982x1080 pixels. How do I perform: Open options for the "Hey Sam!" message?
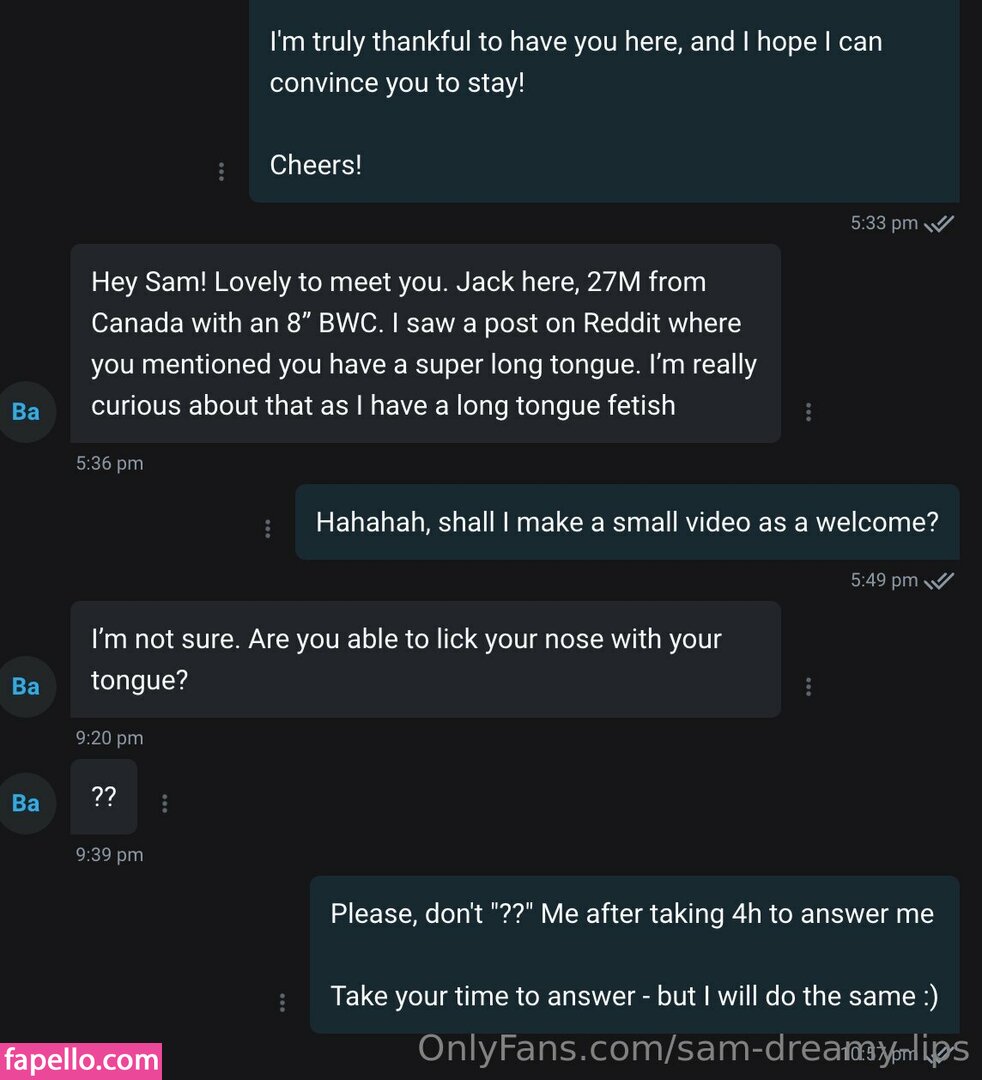[808, 412]
